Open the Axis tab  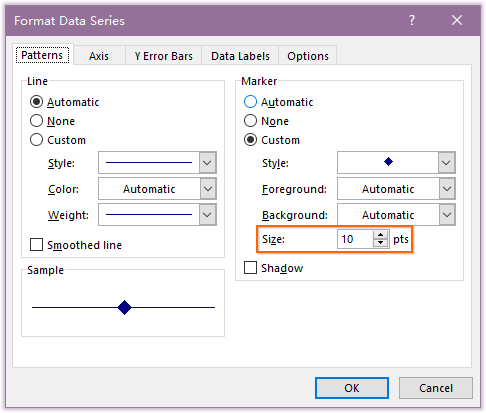pos(99,56)
